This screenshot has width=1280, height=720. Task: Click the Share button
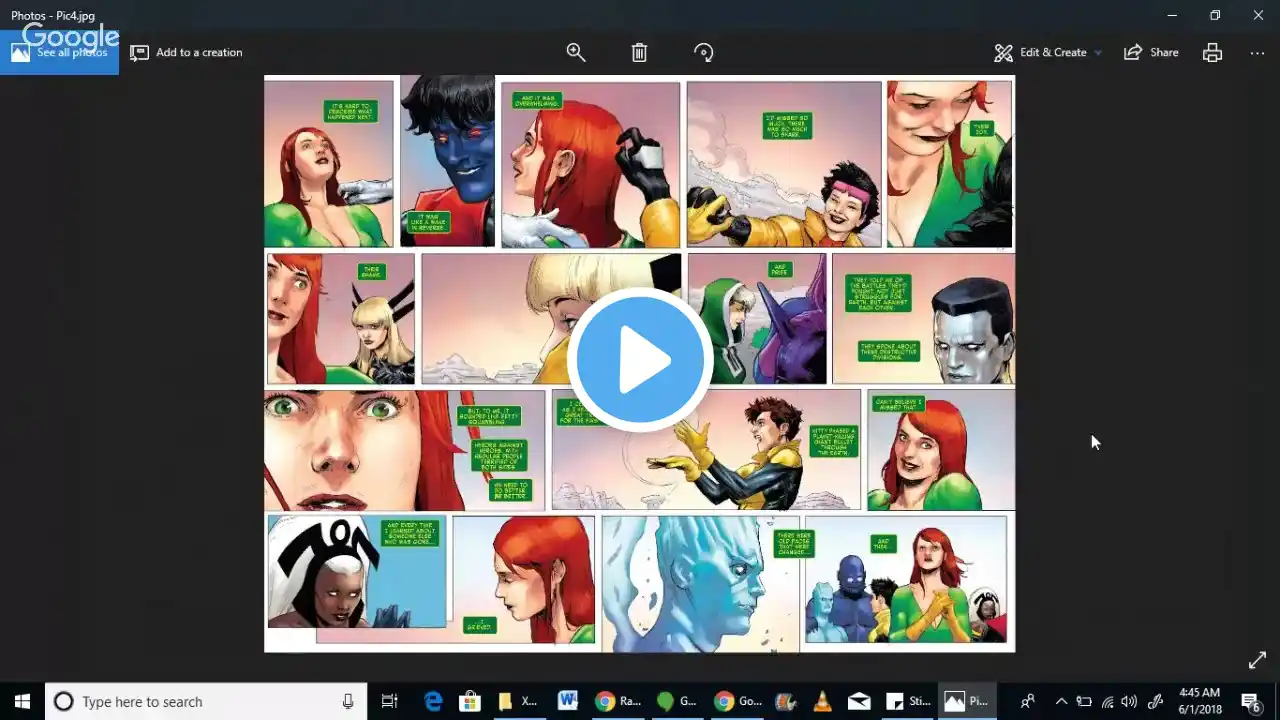tap(1151, 53)
